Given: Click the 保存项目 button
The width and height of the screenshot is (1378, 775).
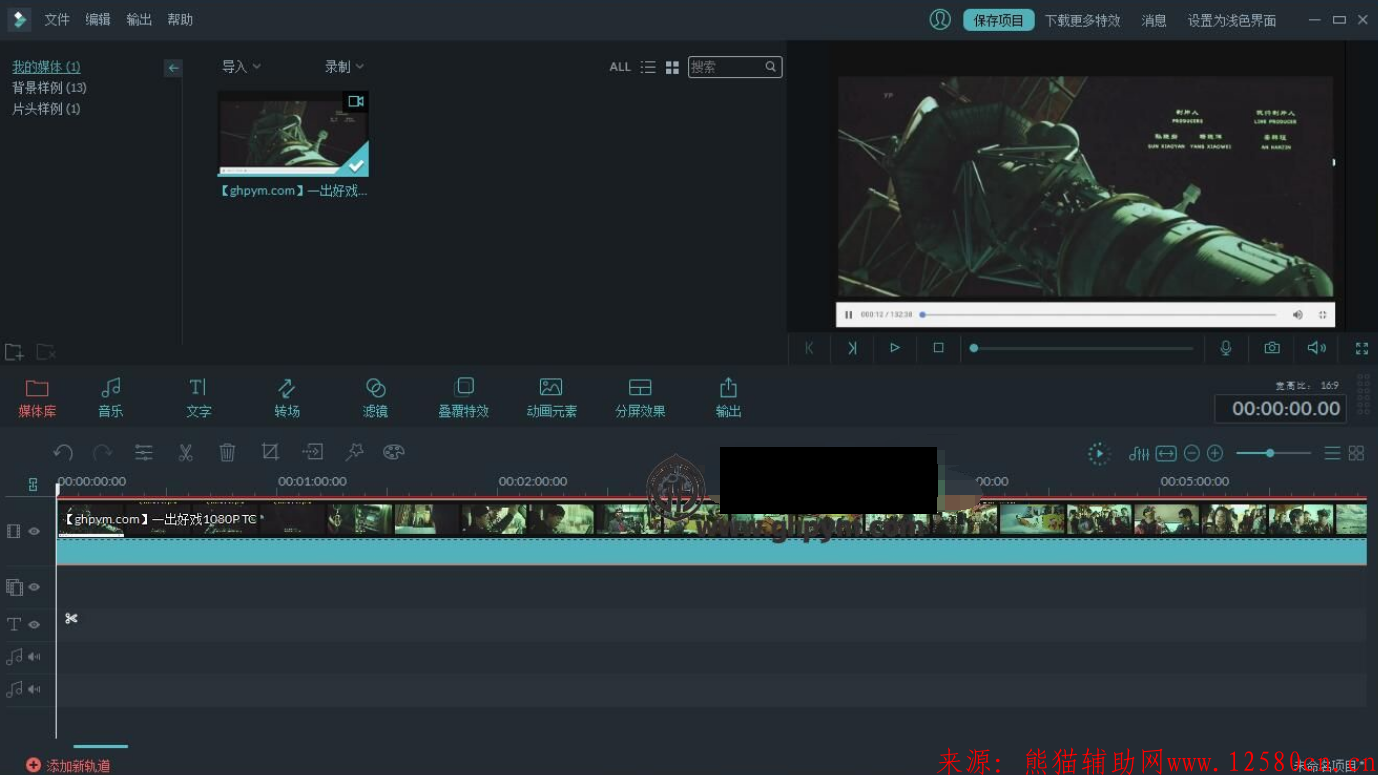Looking at the screenshot, I should 997,19.
